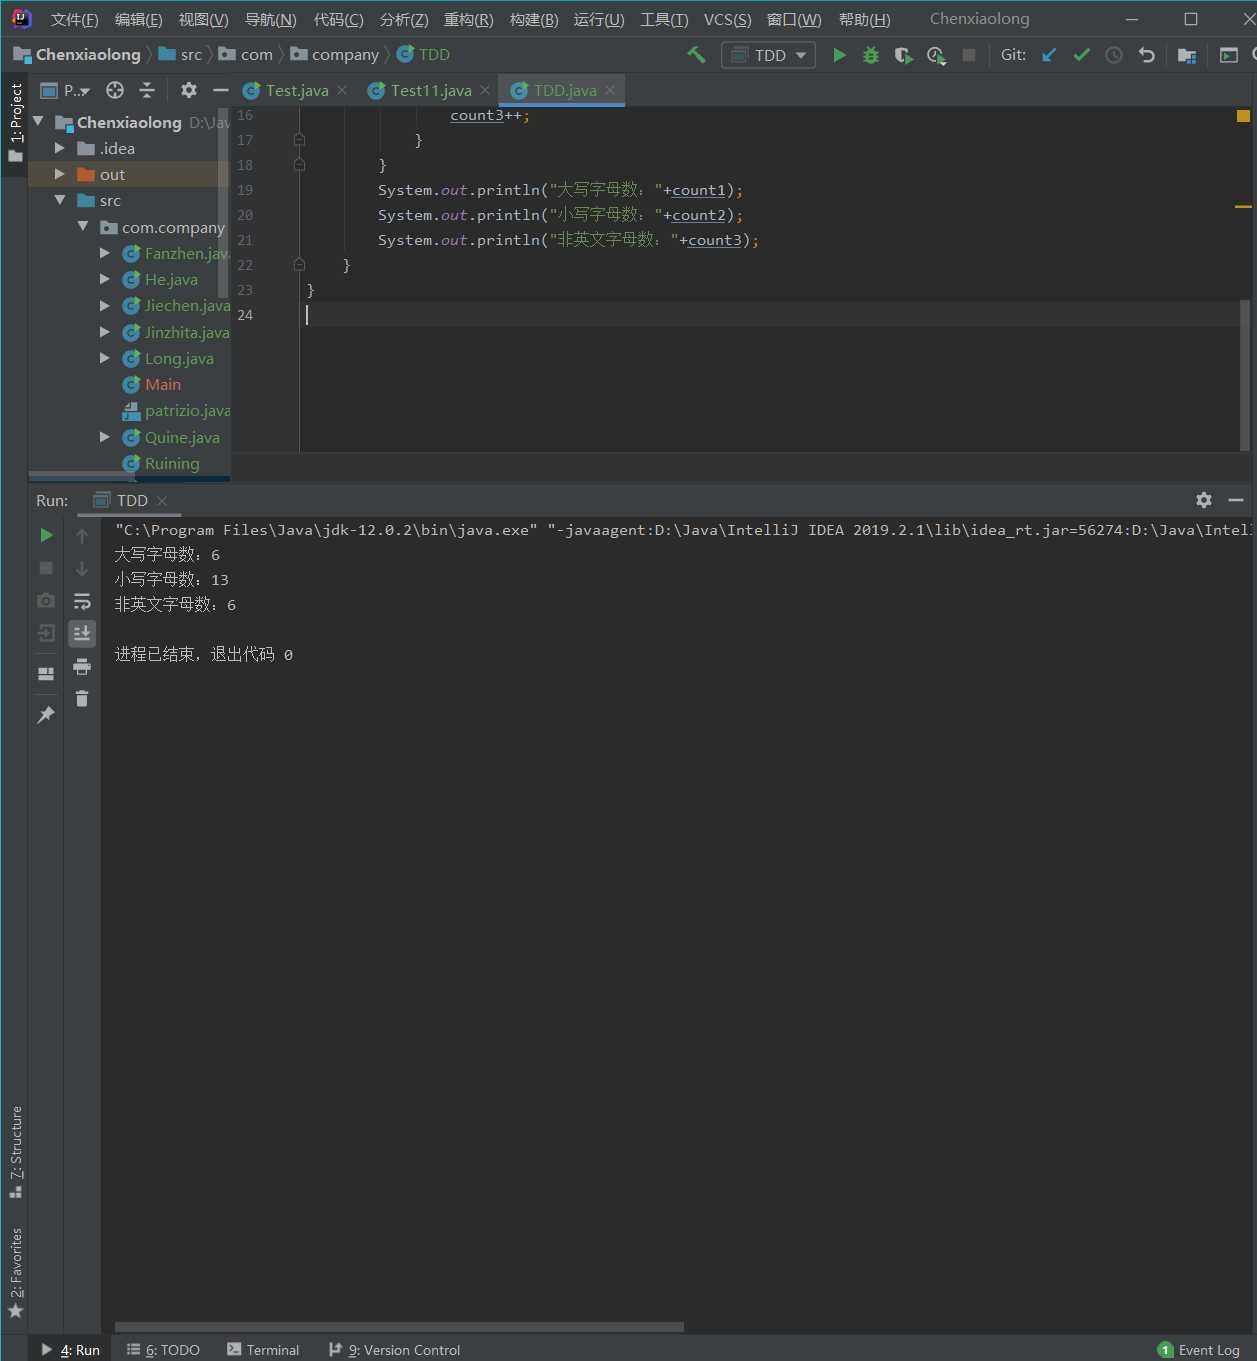Viewport: 1257px width, 1361px height.
Task: Rerun TDD from the Run panel
Action: tap(46, 536)
